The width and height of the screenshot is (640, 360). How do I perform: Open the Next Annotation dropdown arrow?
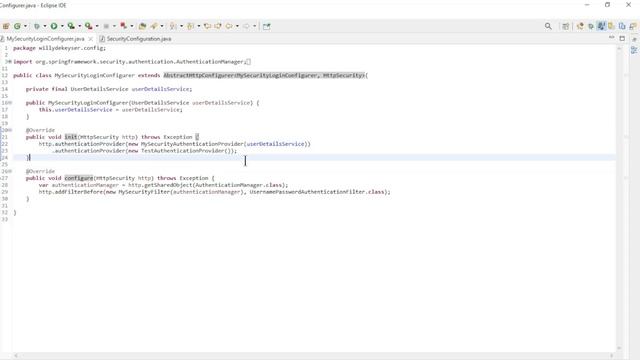tap(182, 26)
